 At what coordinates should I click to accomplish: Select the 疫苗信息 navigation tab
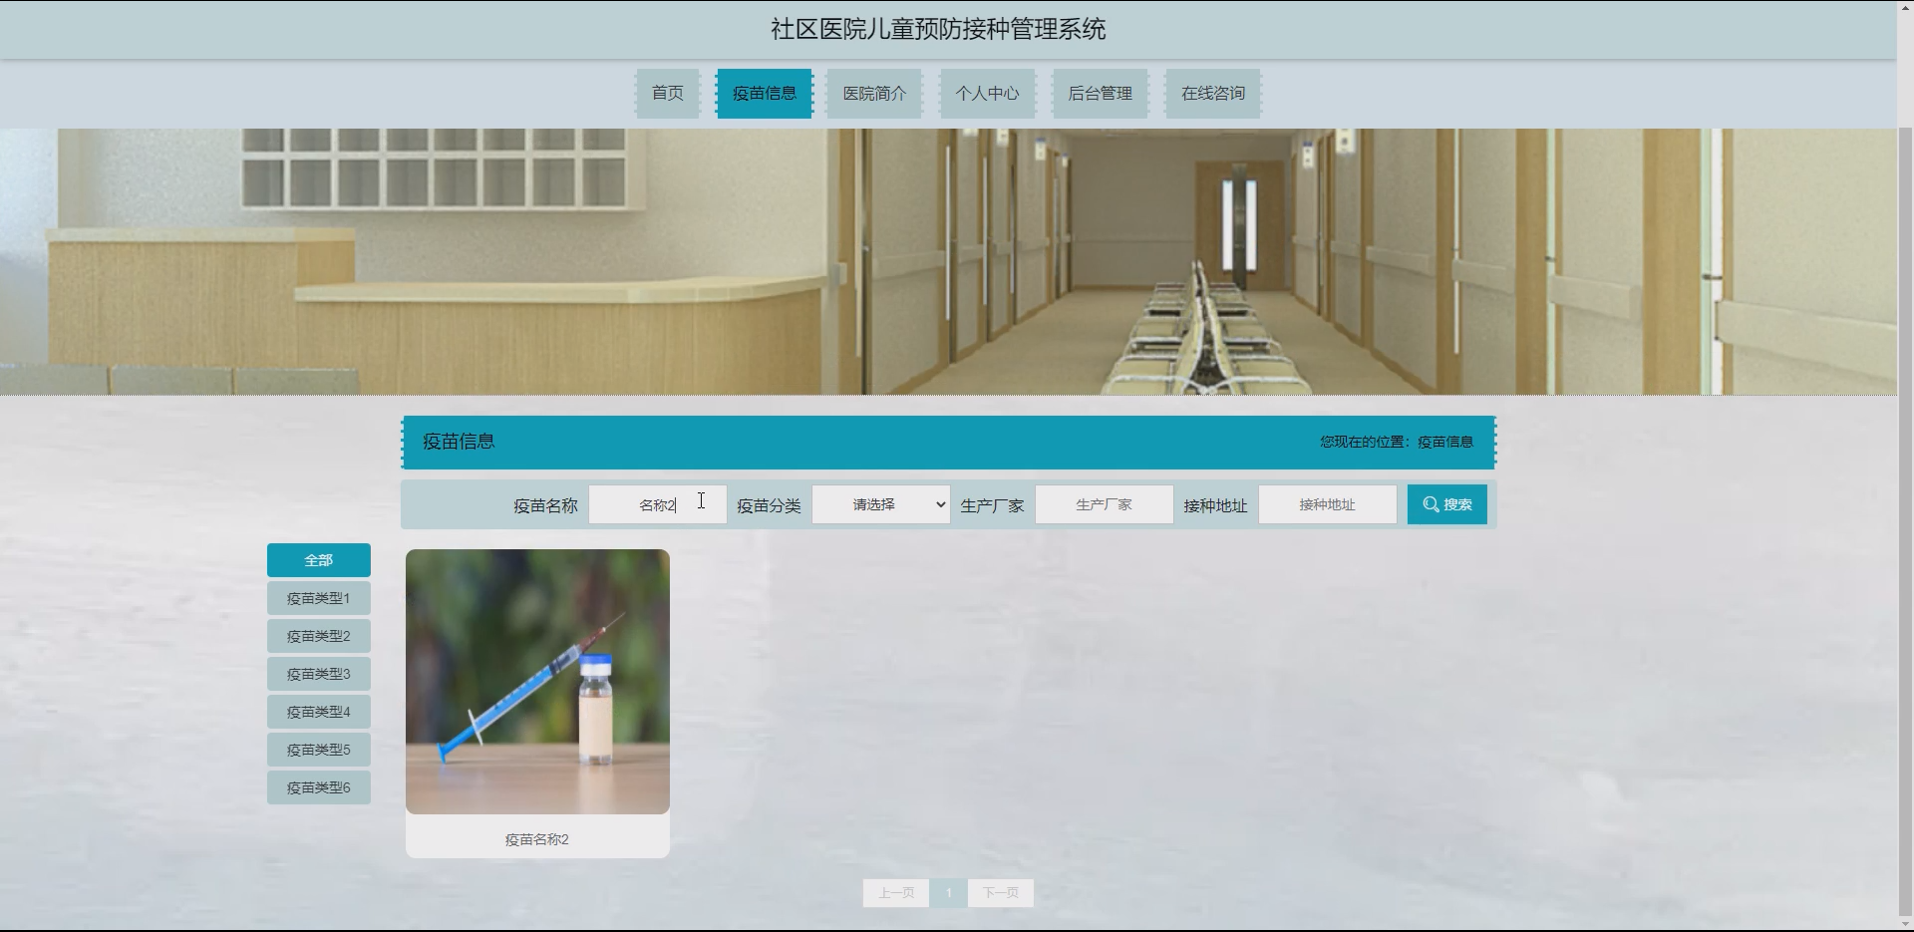(x=764, y=93)
